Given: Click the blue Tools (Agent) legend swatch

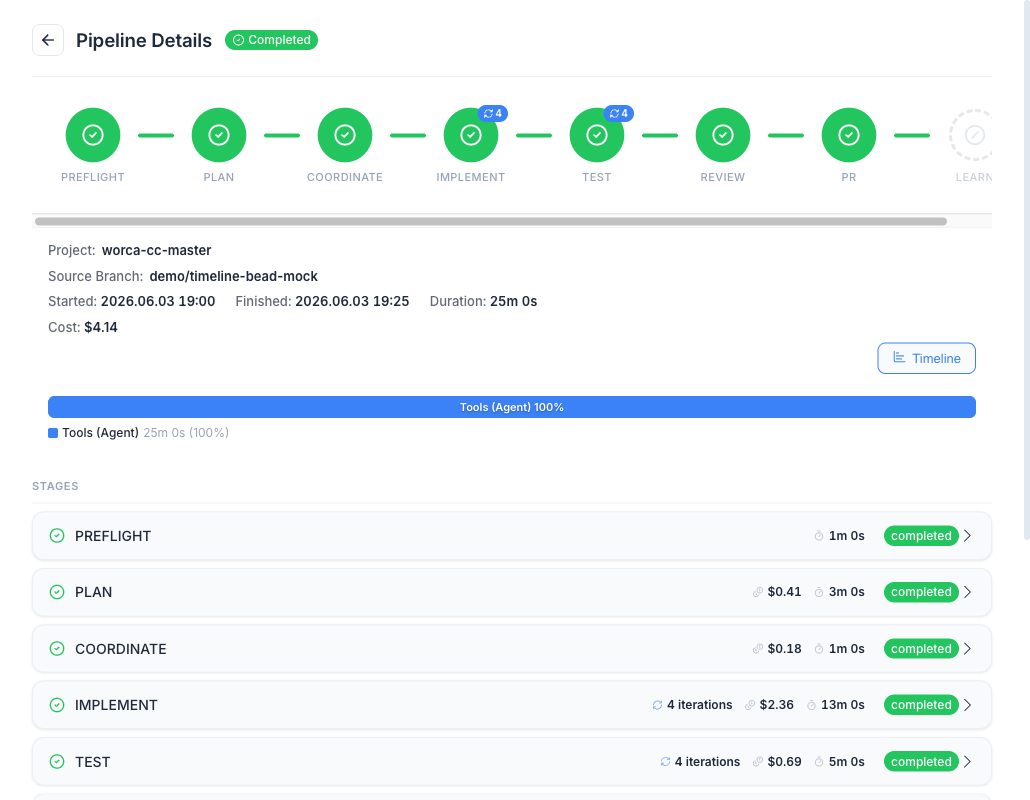Looking at the screenshot, I should point(53,433).
